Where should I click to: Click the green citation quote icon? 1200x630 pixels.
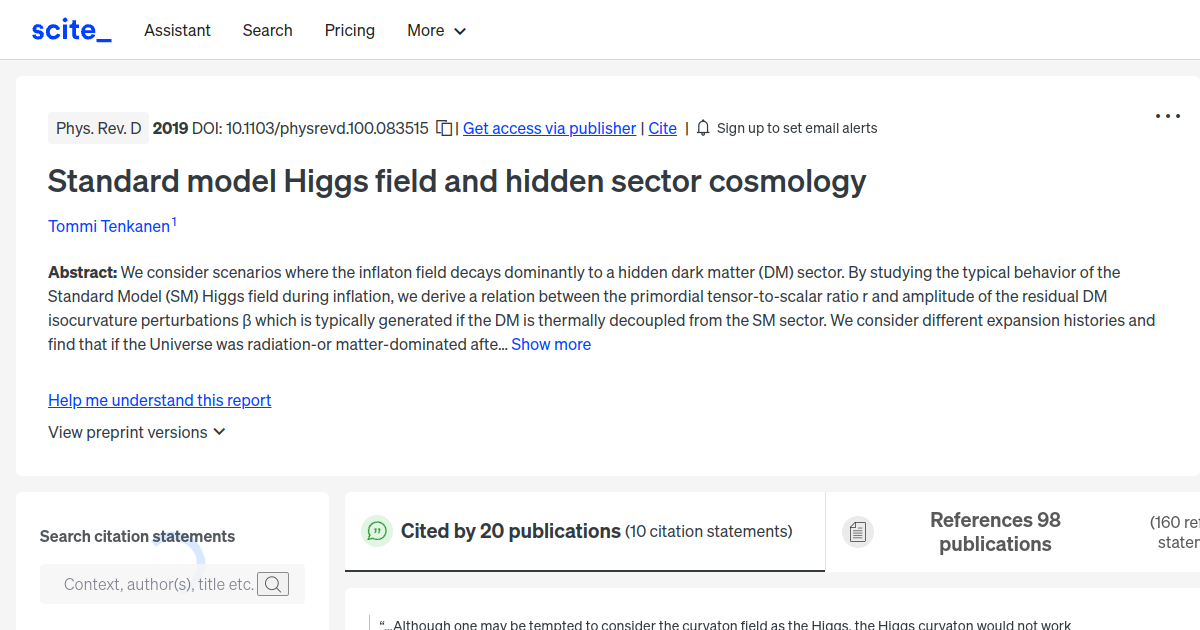[376, 531]
